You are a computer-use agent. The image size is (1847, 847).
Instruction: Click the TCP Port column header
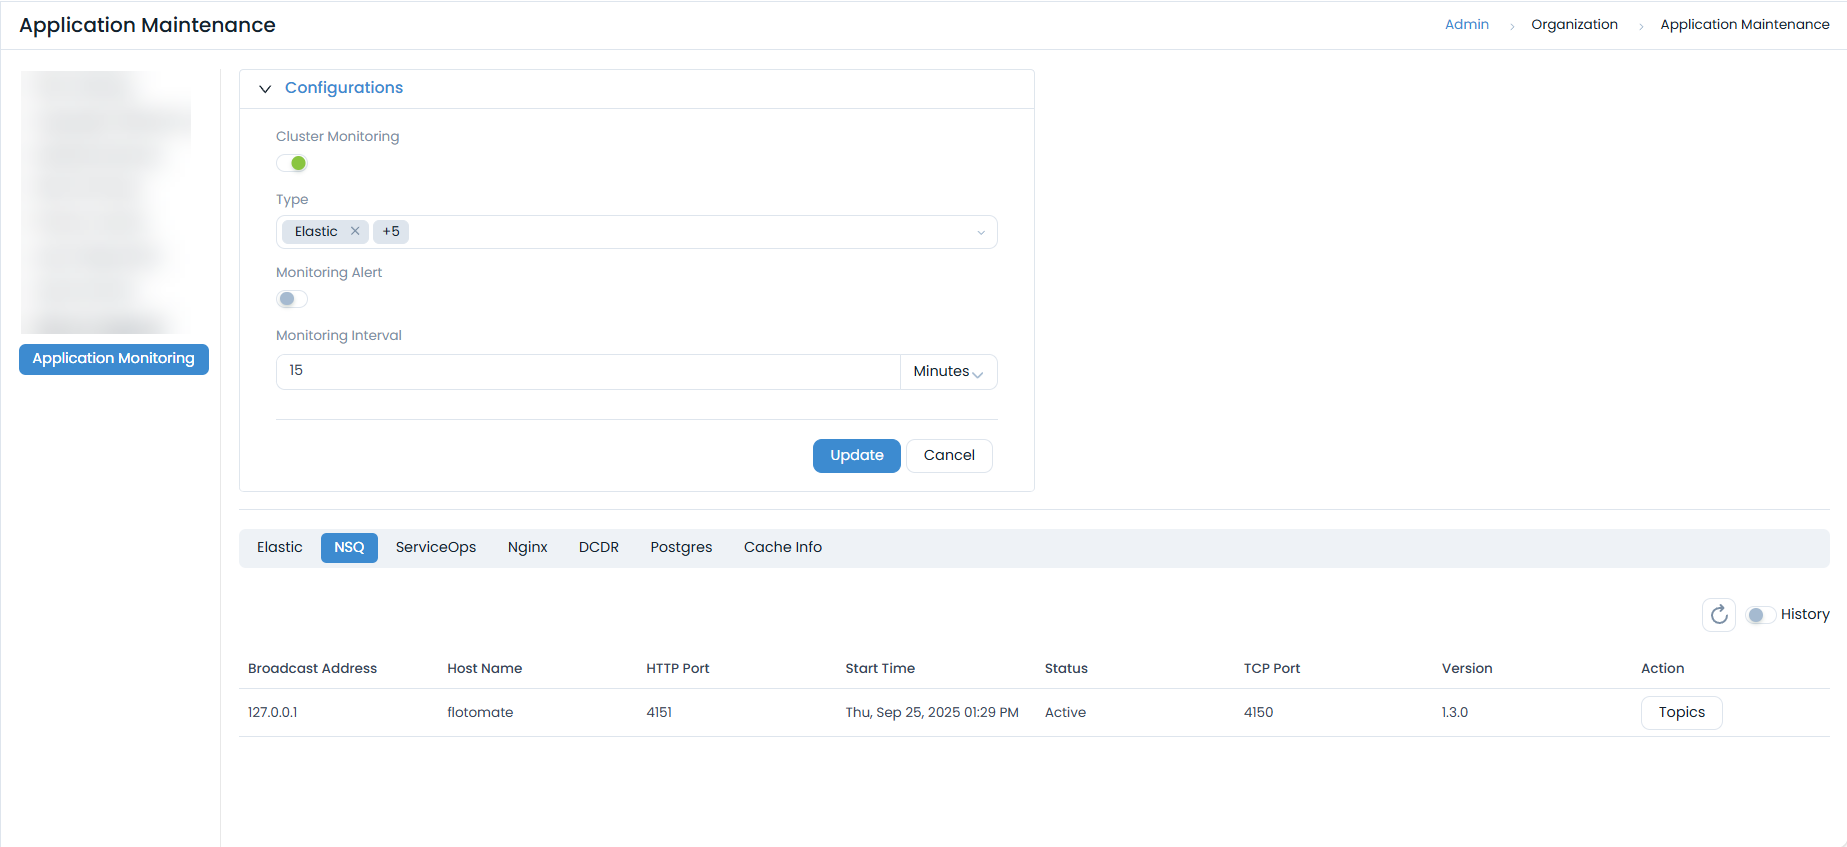tap(1272, 669)
